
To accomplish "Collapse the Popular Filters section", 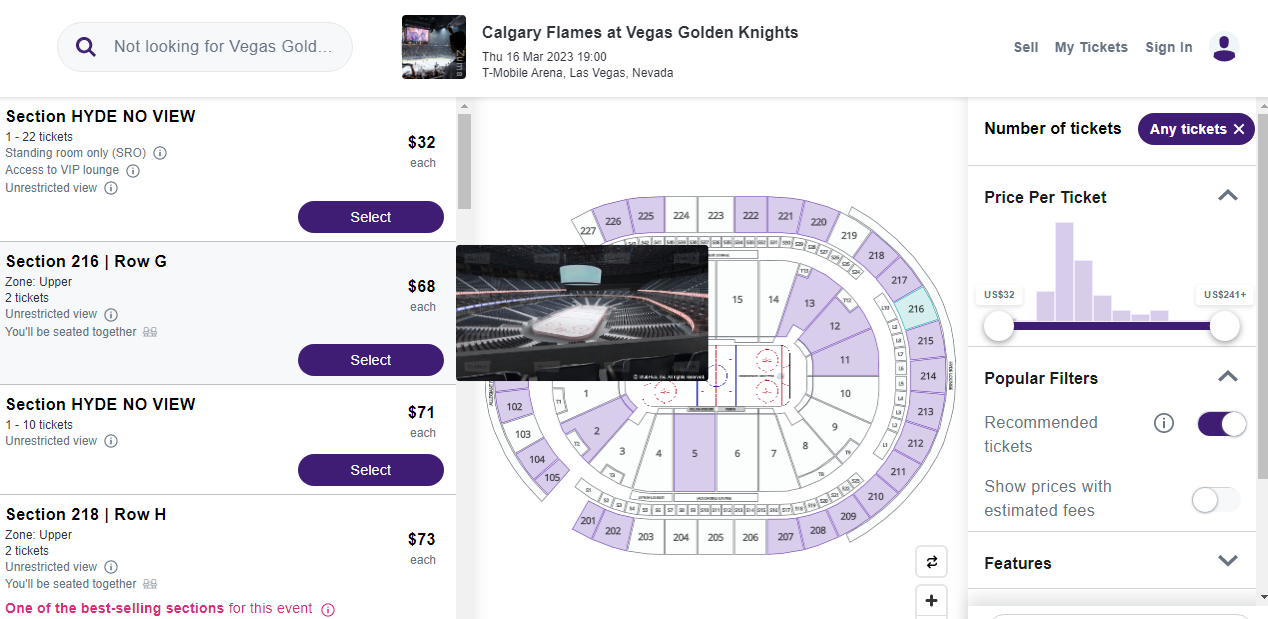I will [x=1228, y=377].
